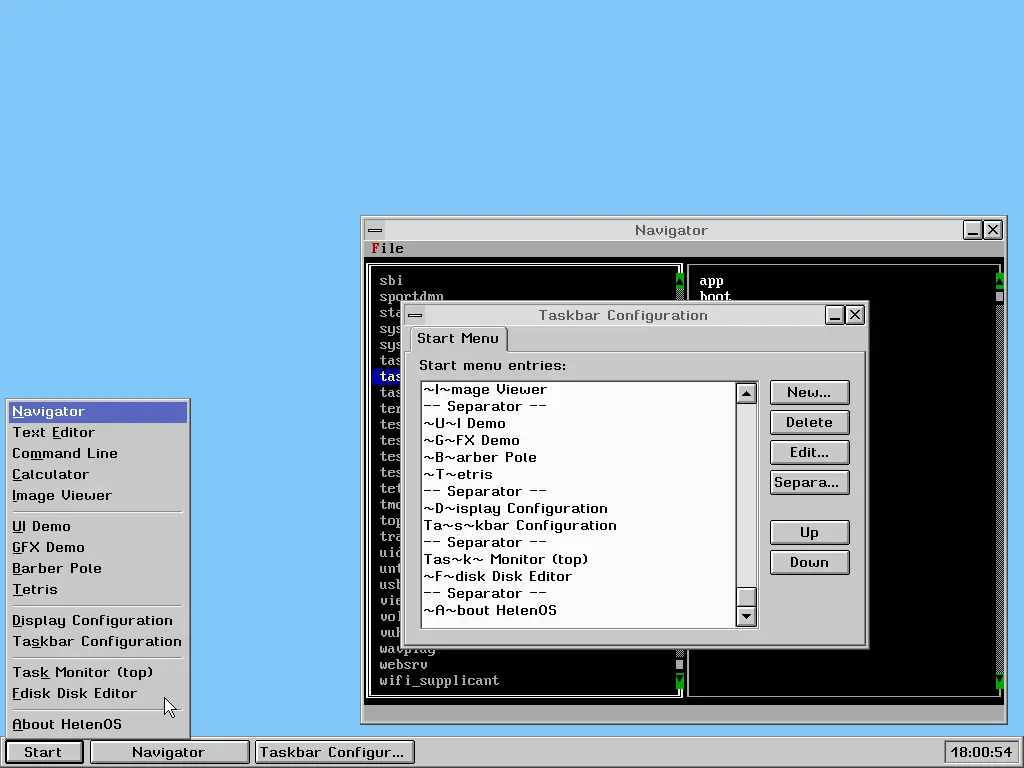Open the Taskbar Configuration window system menu icon
Viewport: 1024px width, 768px height.
pos(415,315)
